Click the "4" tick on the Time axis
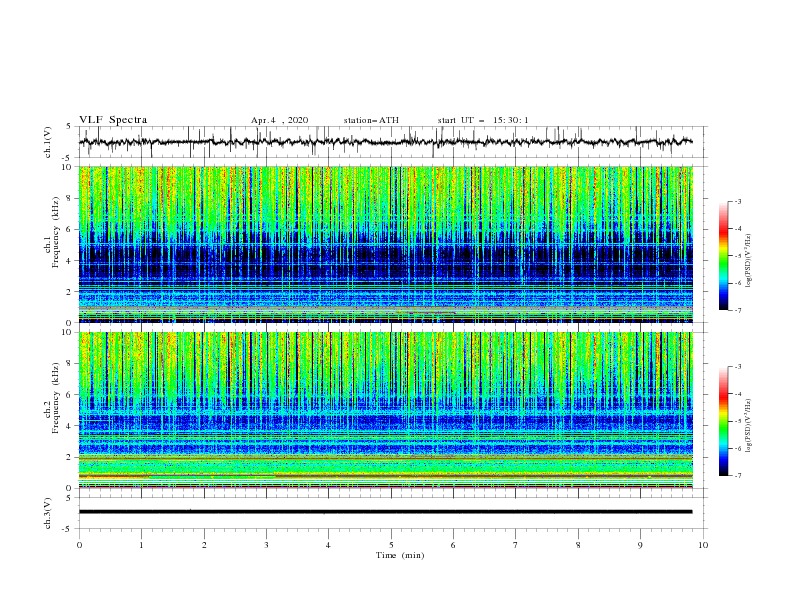The width and height of the screenshot is (792, 612). pyautogui.click(x=328, y=545)
